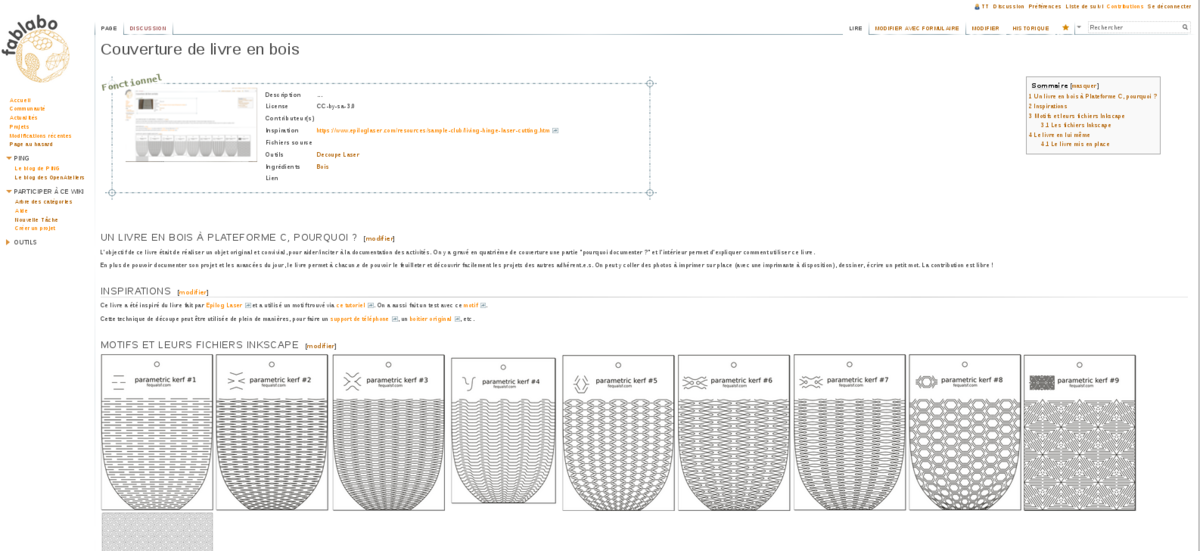Open the more actions dropdown arrow by the star

[1079, 28]
